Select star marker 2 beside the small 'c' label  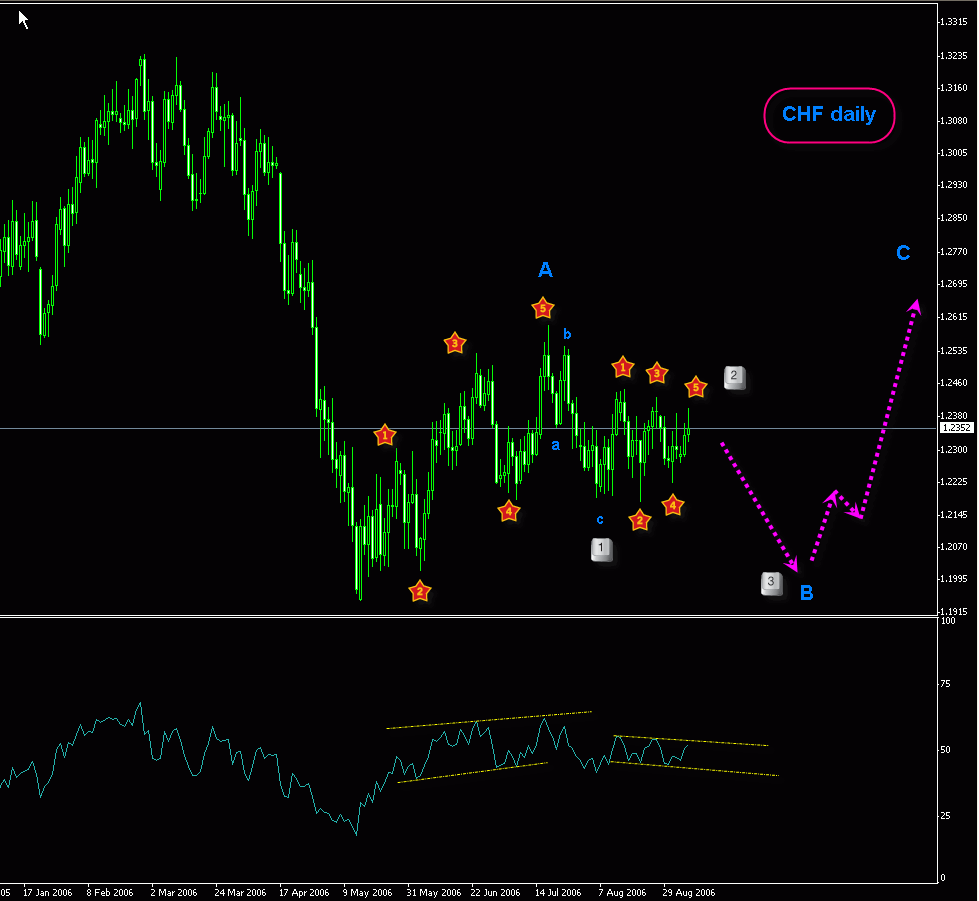(x=639, y=520)
